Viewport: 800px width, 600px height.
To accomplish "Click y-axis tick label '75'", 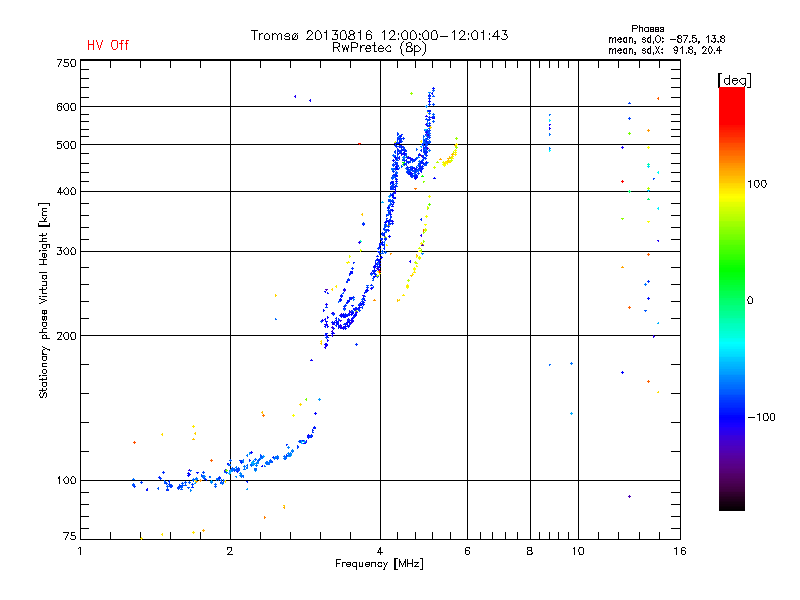I will coord(69,536).
